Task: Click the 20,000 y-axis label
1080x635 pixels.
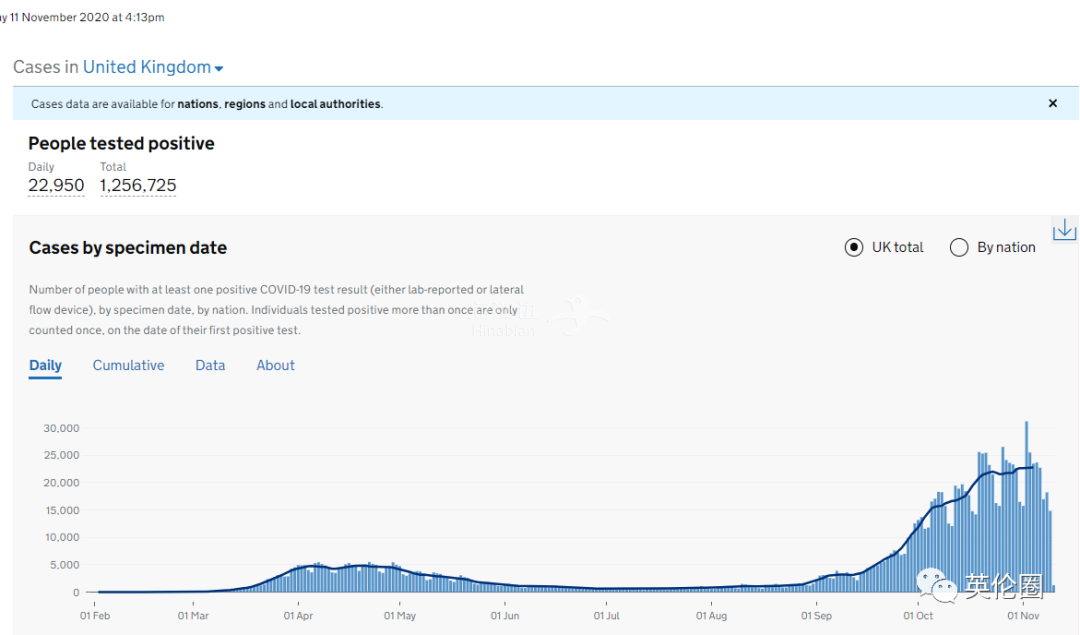Action: (61, 483)
